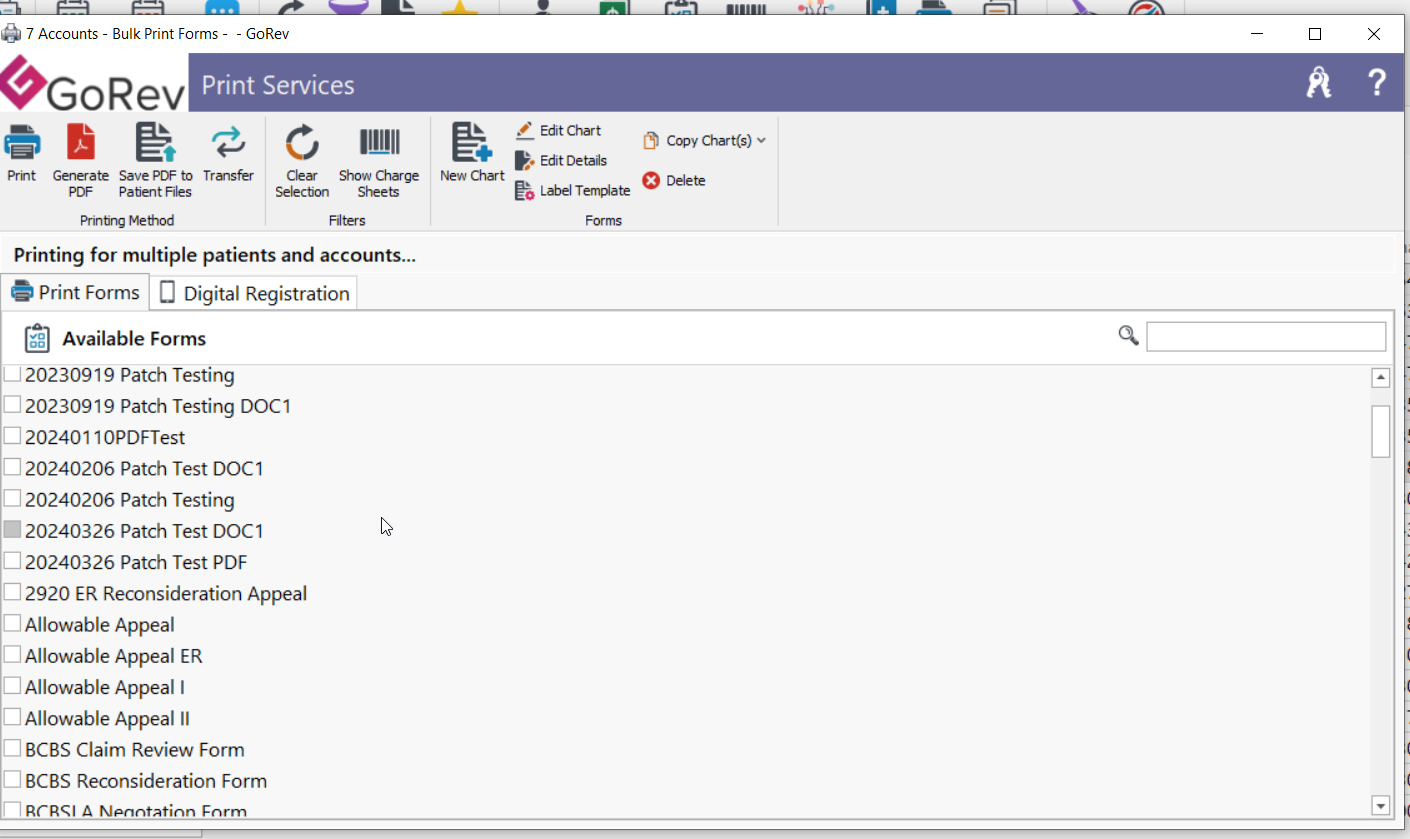Check 20240326 Patch Test PDF checkbox

click(x=12, y=561)
